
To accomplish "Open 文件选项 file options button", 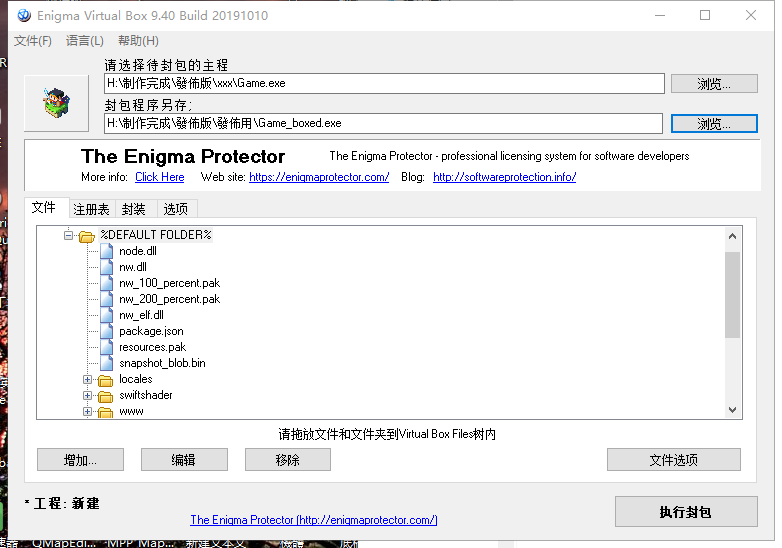I will (x=674, y=460).
